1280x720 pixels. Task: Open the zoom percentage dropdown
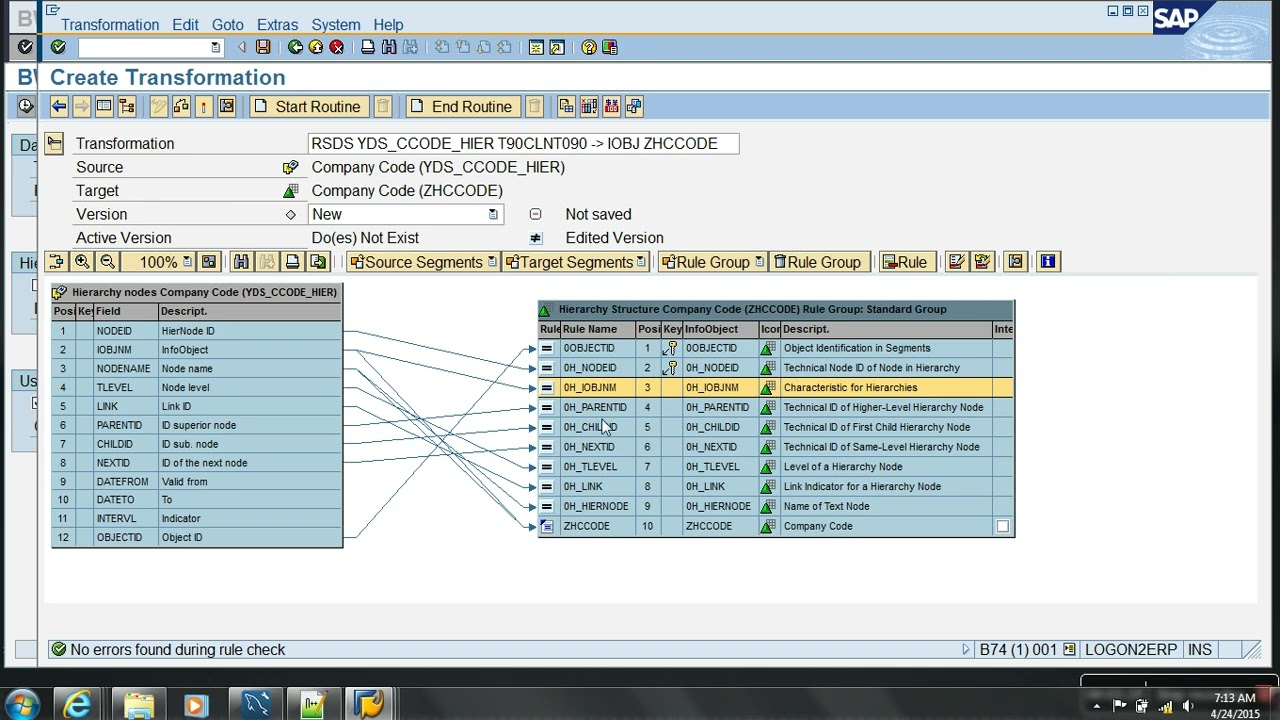pos(186,262)
